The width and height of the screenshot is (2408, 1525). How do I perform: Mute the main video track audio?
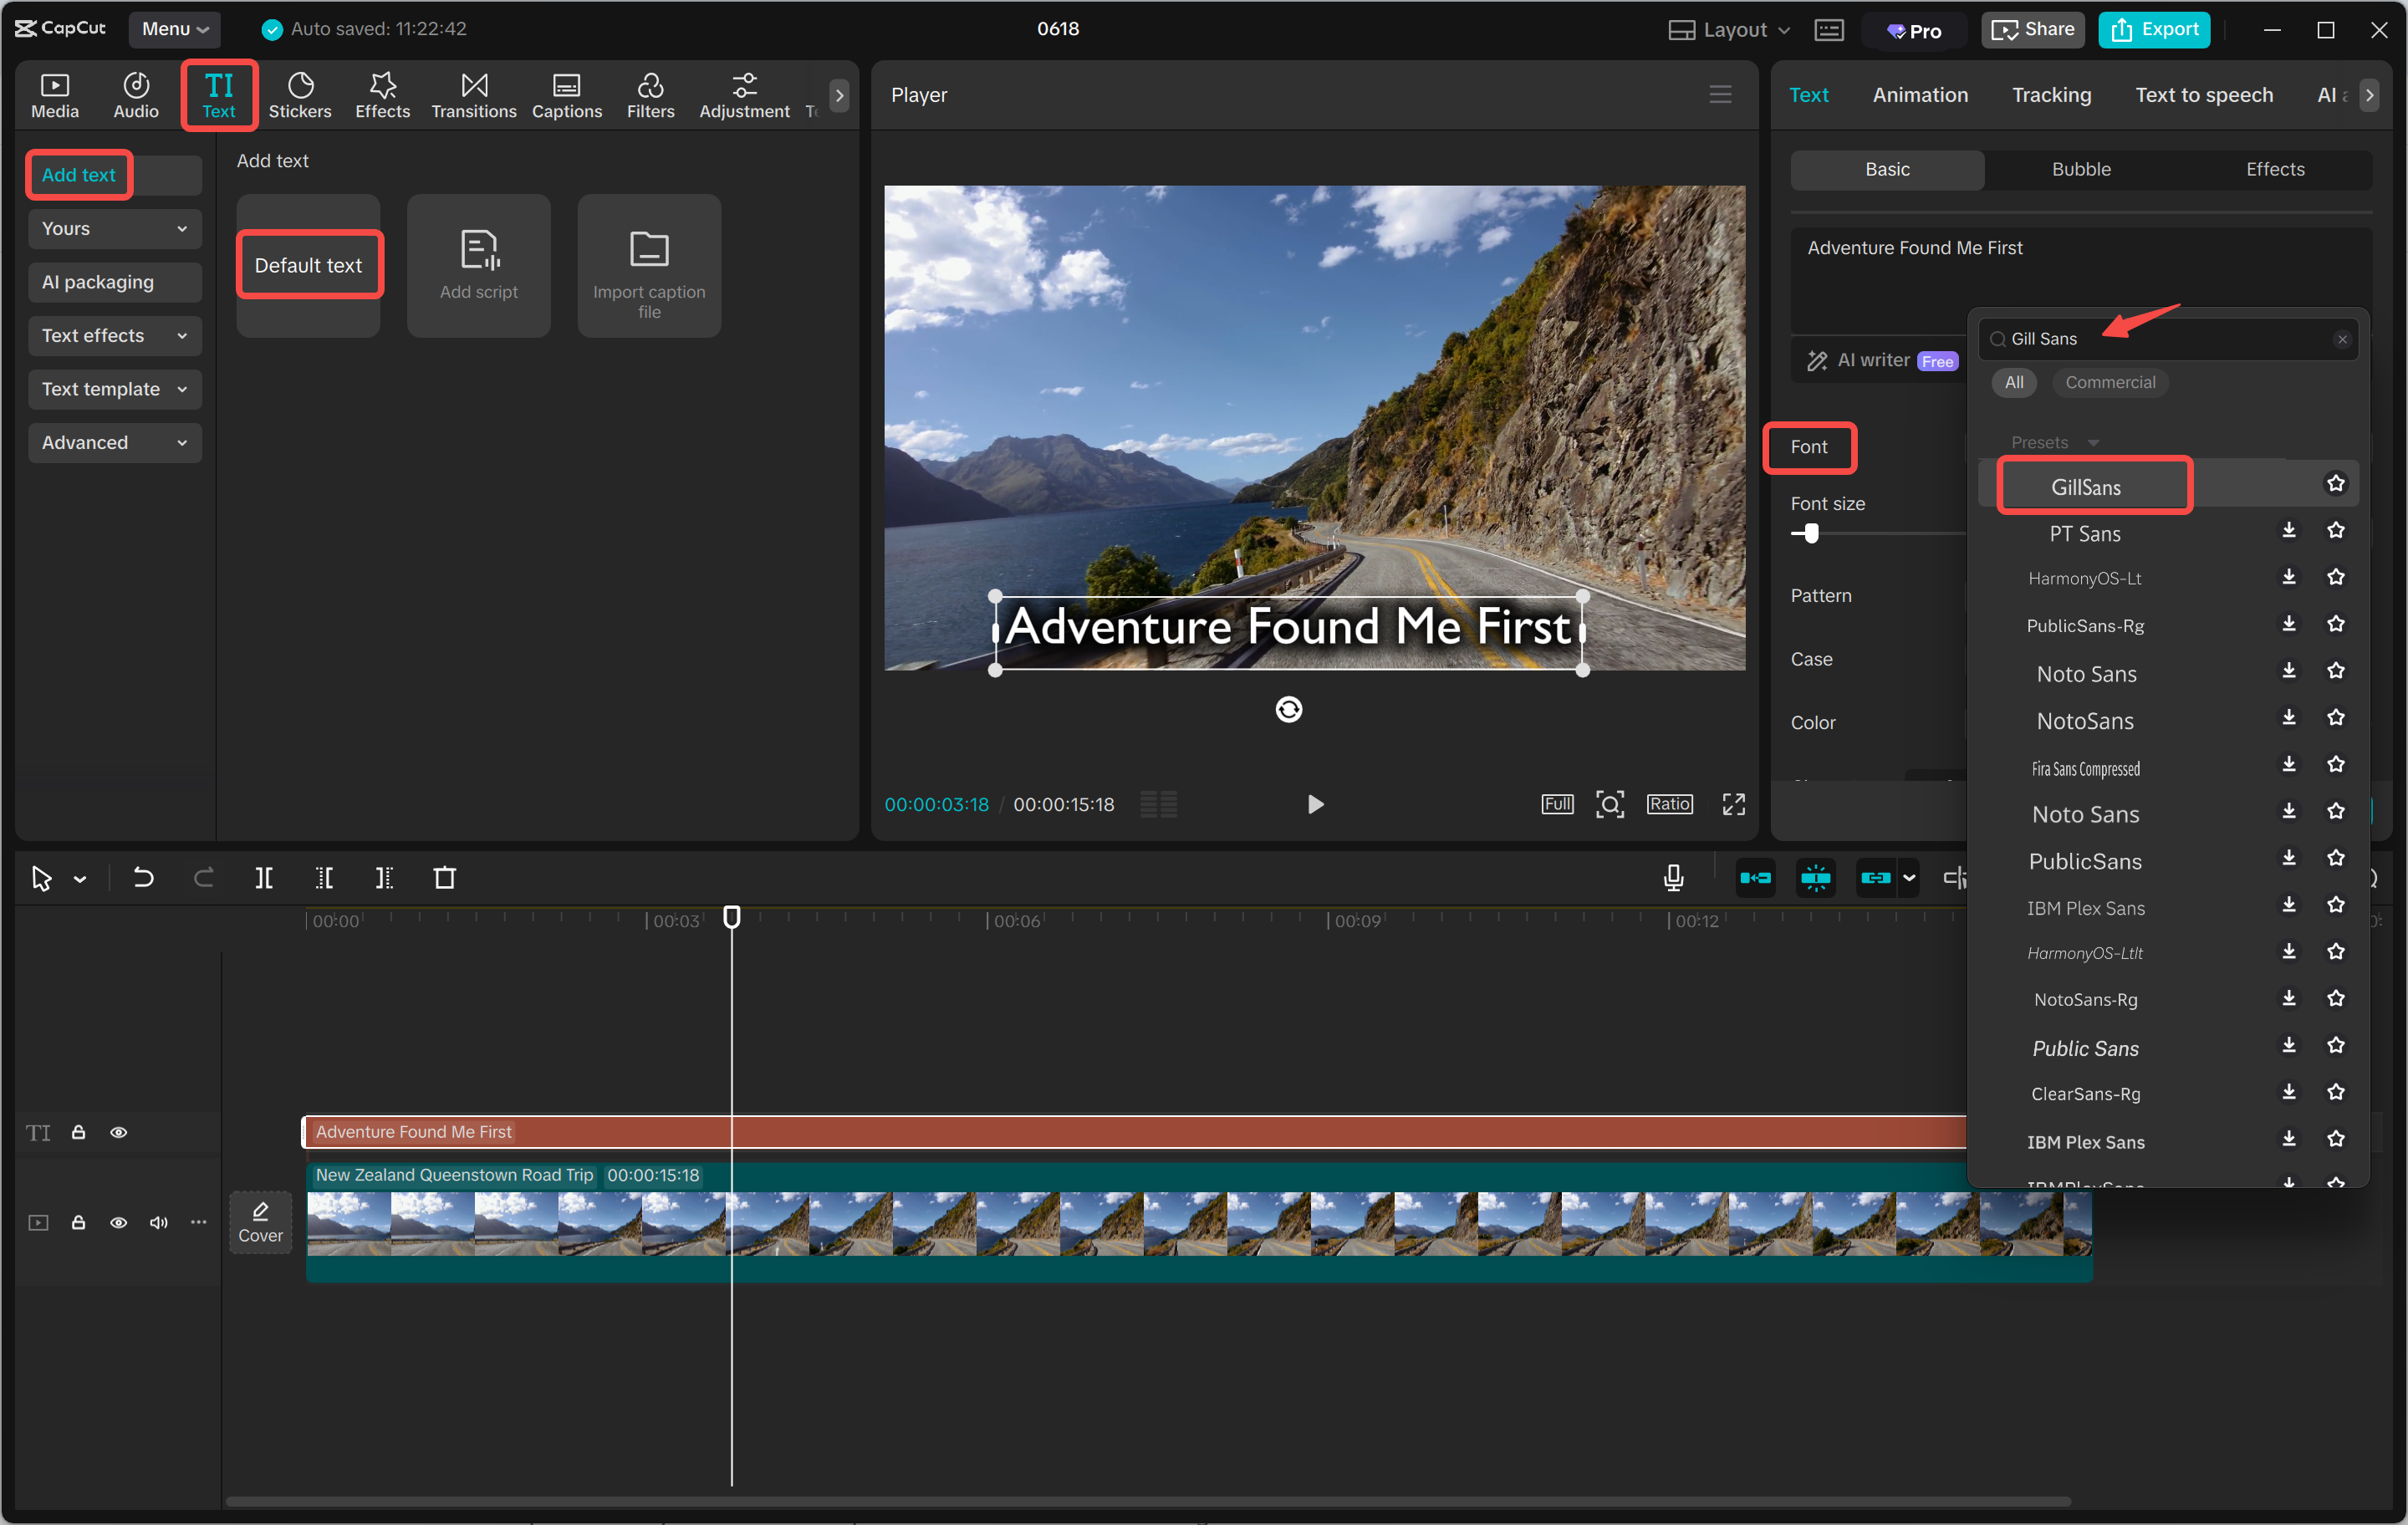point(158,1222)
